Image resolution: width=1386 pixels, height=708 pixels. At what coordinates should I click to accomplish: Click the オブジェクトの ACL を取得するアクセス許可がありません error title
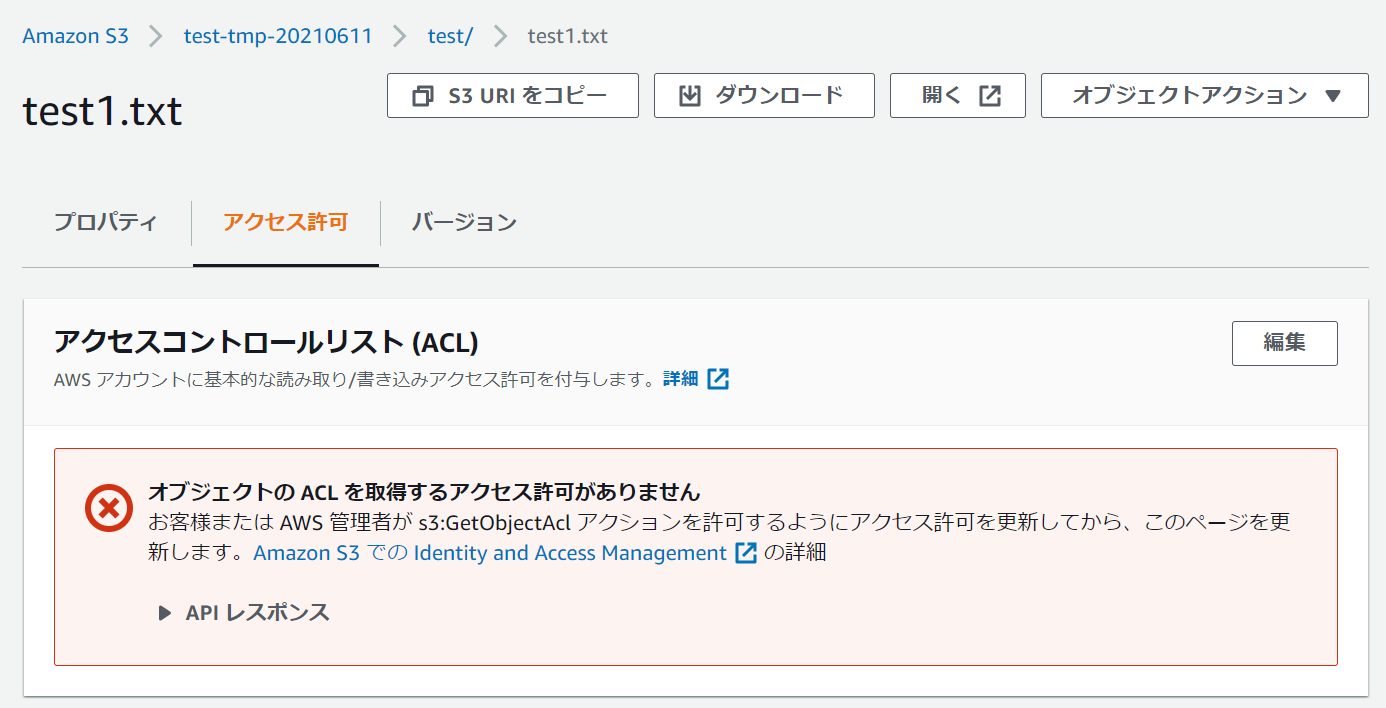click(424, 491)
